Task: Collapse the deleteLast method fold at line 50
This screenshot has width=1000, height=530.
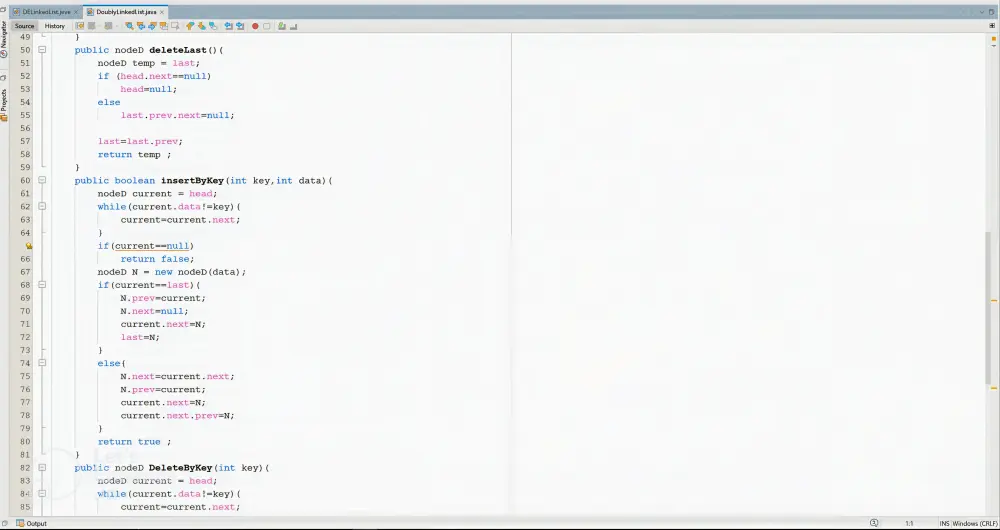Action: pos(42,50)
